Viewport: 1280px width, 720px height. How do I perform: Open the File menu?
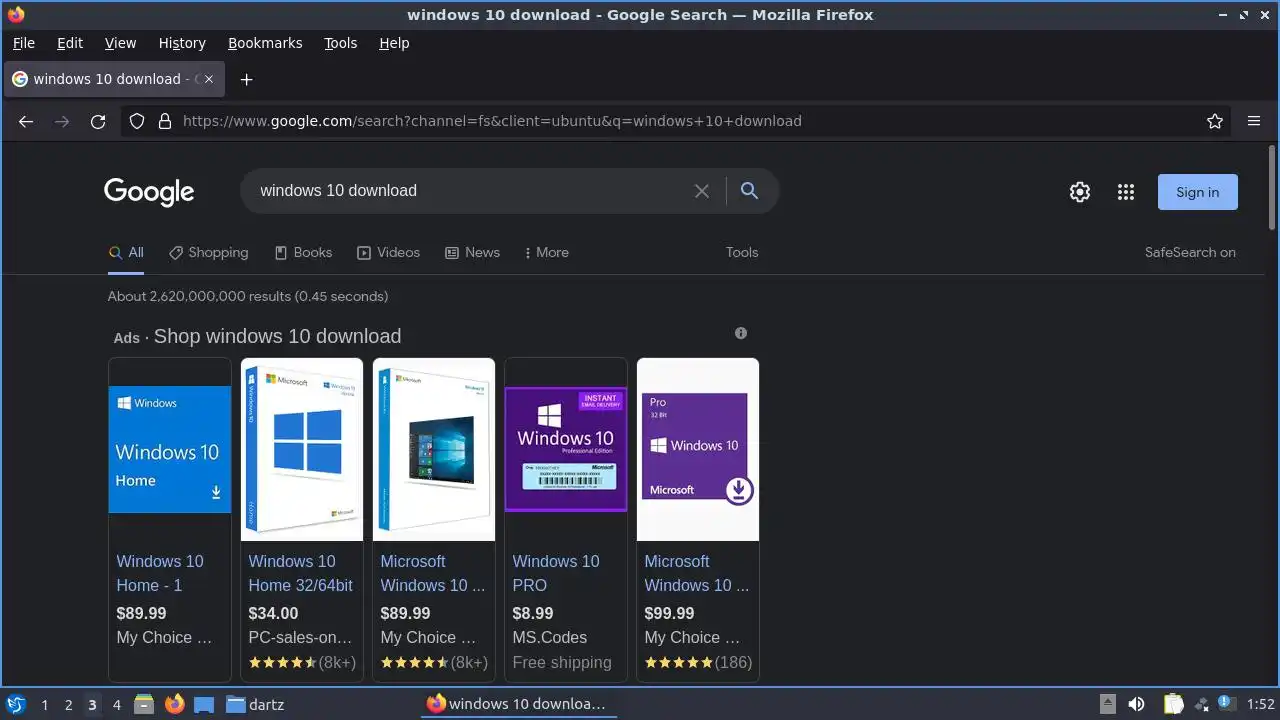(x=23, y=43)
